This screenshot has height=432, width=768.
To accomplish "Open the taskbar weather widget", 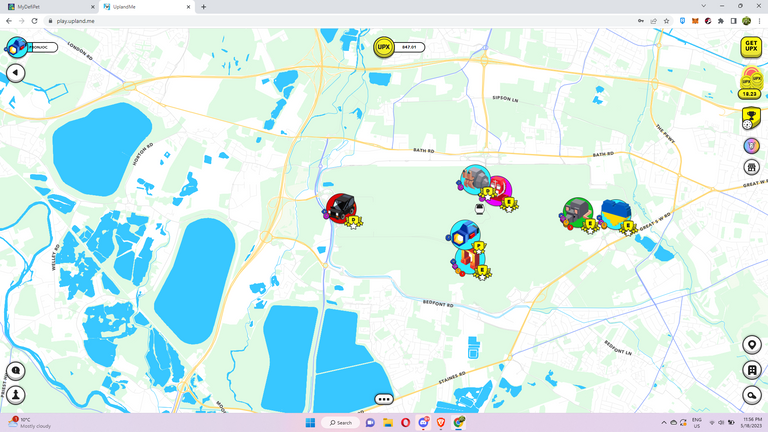I will 29,423.
